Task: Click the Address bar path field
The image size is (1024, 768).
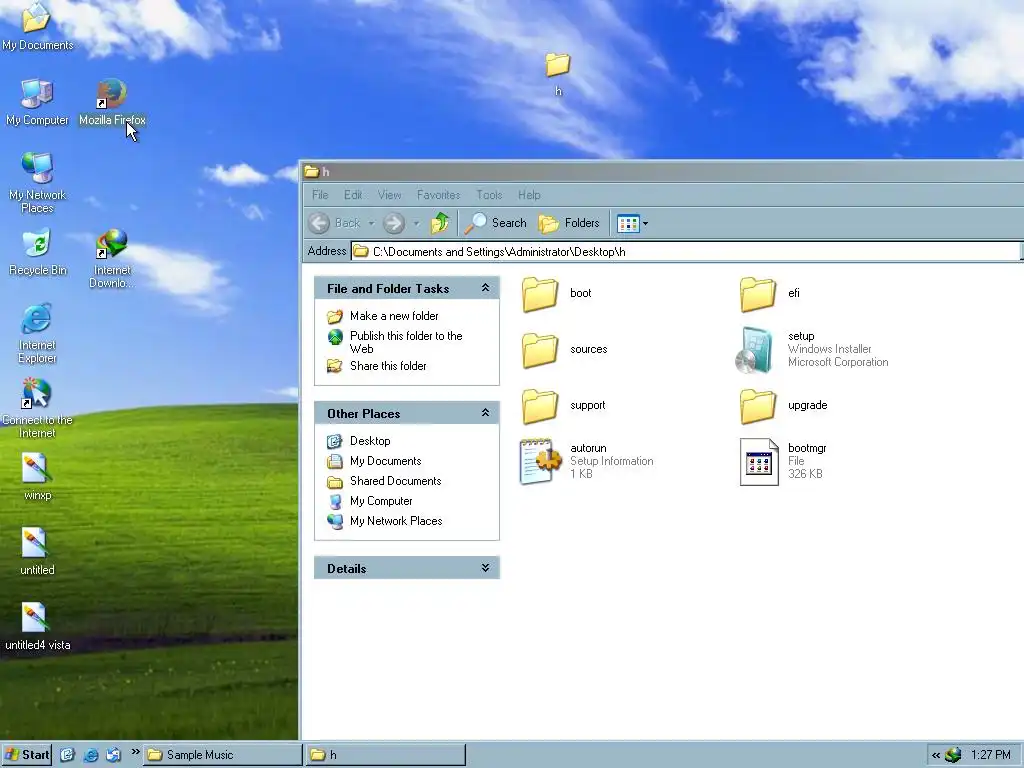Action: point(685,251)
